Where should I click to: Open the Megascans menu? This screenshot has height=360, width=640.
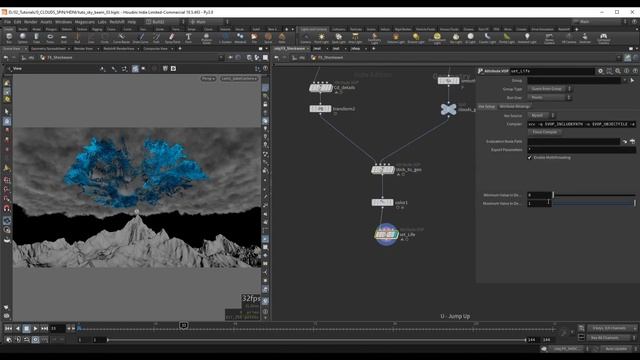[x=84, y=22]
